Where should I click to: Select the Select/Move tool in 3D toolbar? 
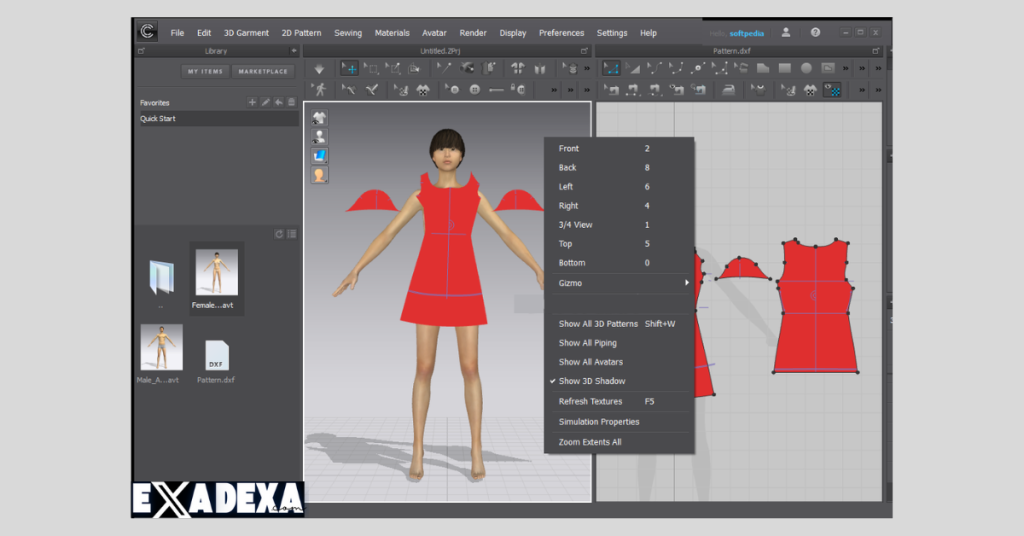coord(349,69)
